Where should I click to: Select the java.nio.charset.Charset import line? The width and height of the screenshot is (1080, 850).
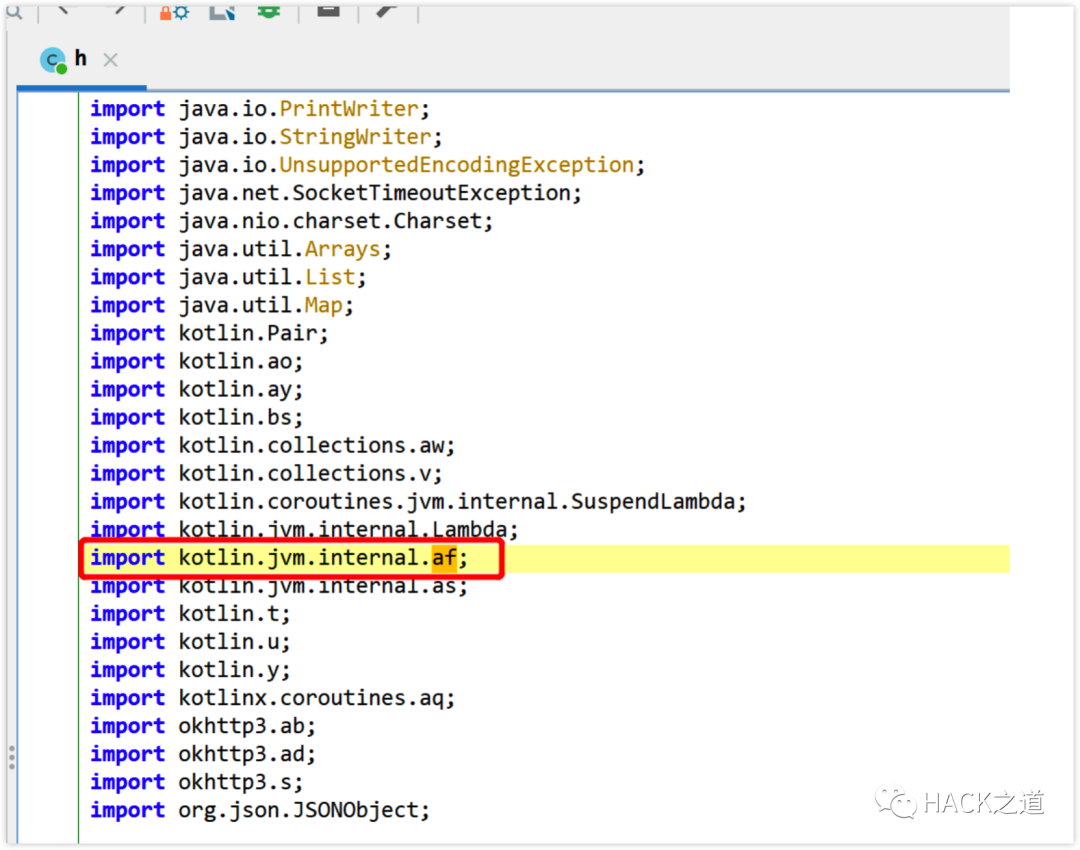[292, 222]
